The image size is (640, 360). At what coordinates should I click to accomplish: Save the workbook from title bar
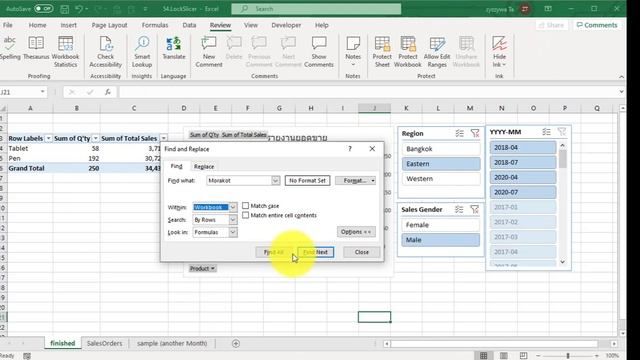[x=64, y=9]
